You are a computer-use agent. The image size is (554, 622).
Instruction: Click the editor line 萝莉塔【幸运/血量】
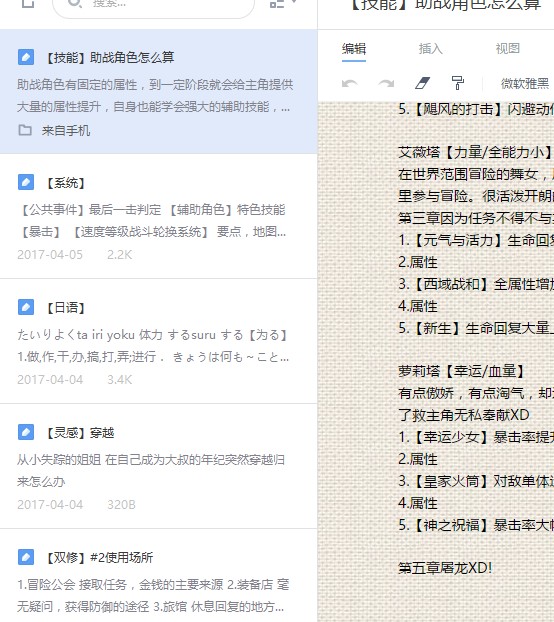point(461,371)
